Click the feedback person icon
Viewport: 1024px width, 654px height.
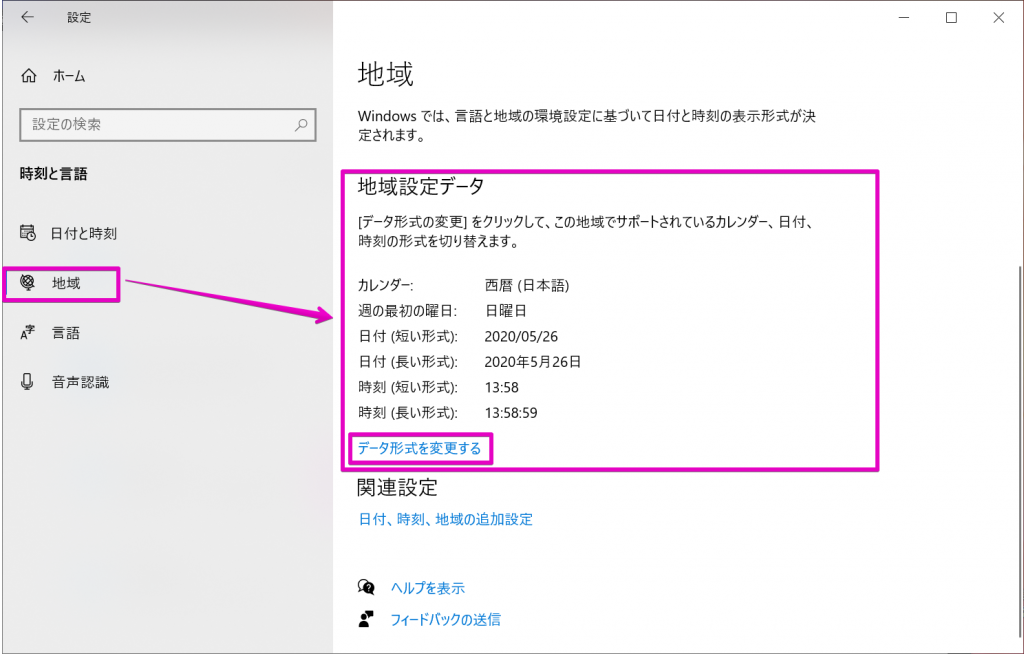(x=366, y=619)
